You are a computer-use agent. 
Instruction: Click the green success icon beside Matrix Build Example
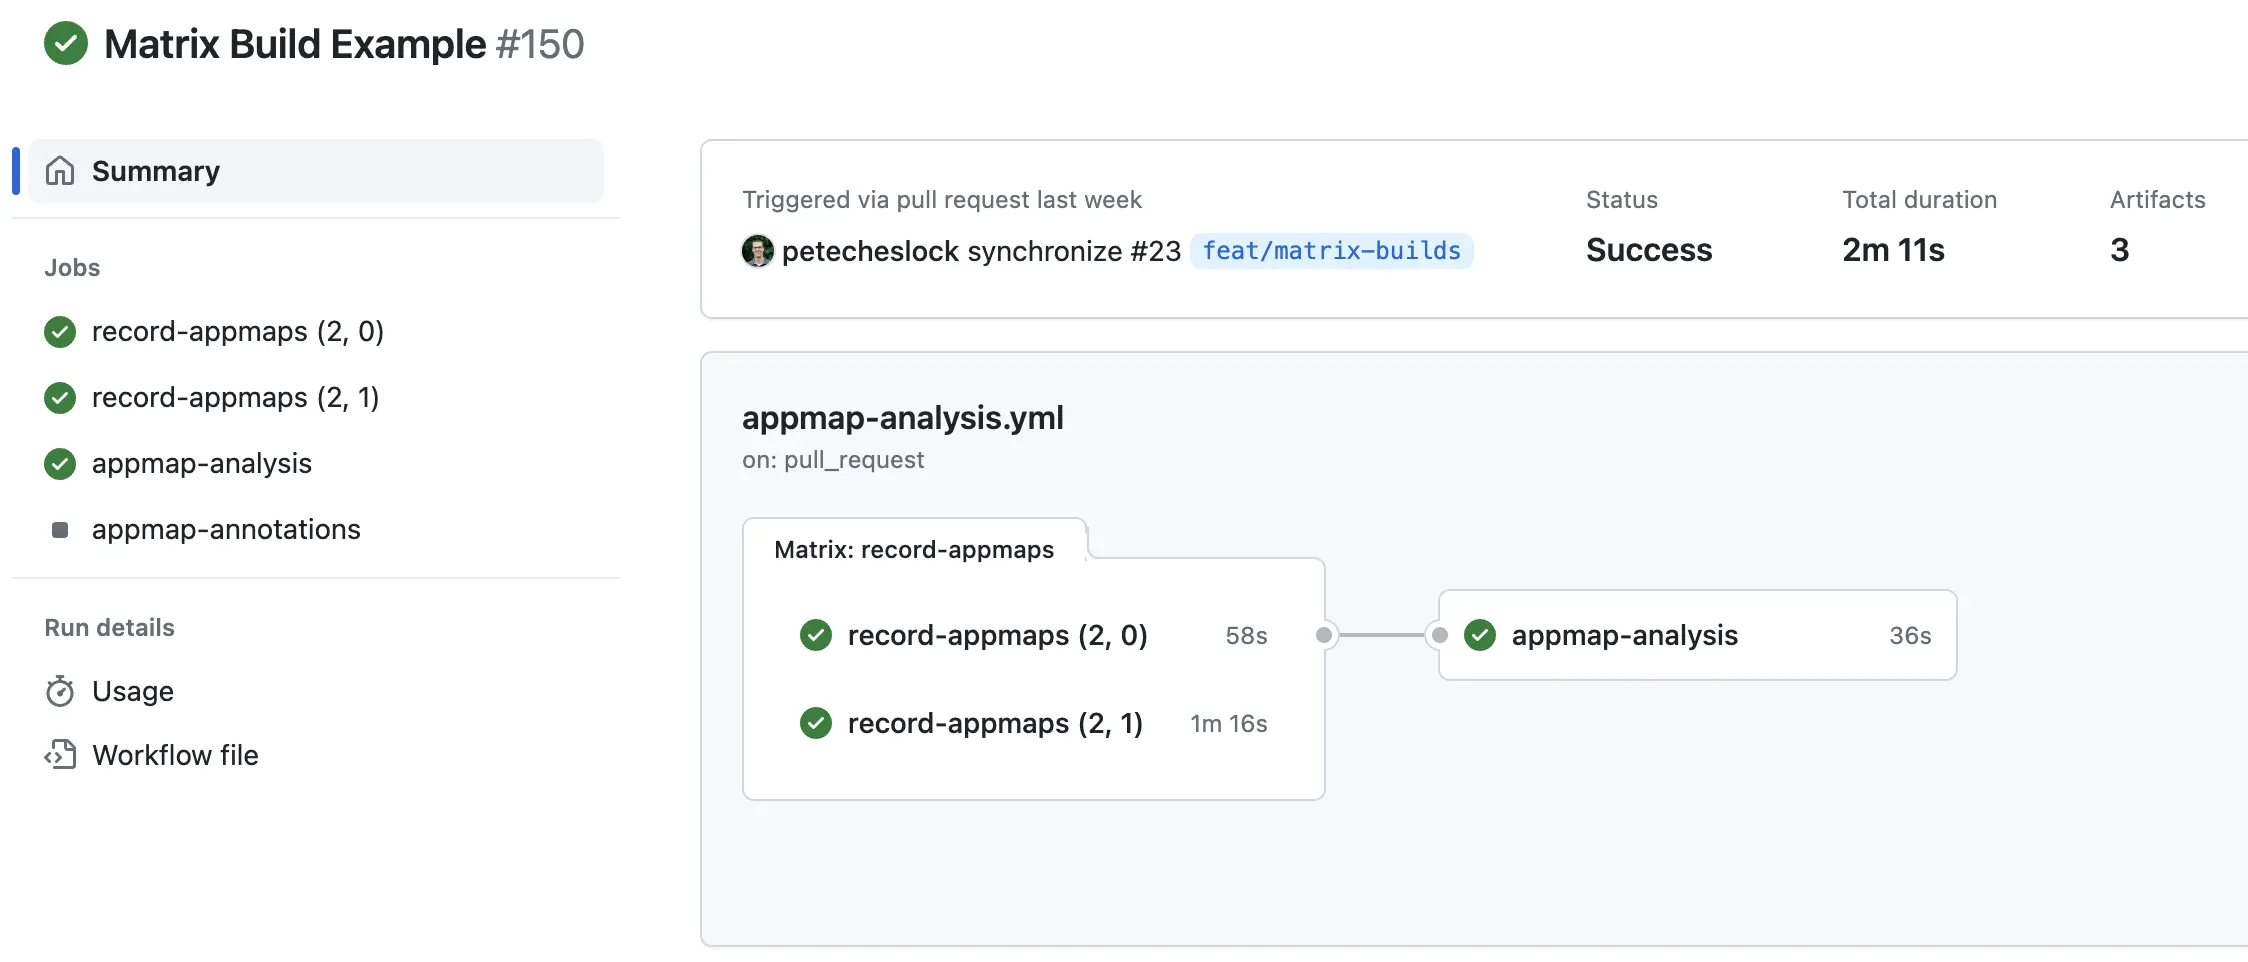tap(66, 44)
